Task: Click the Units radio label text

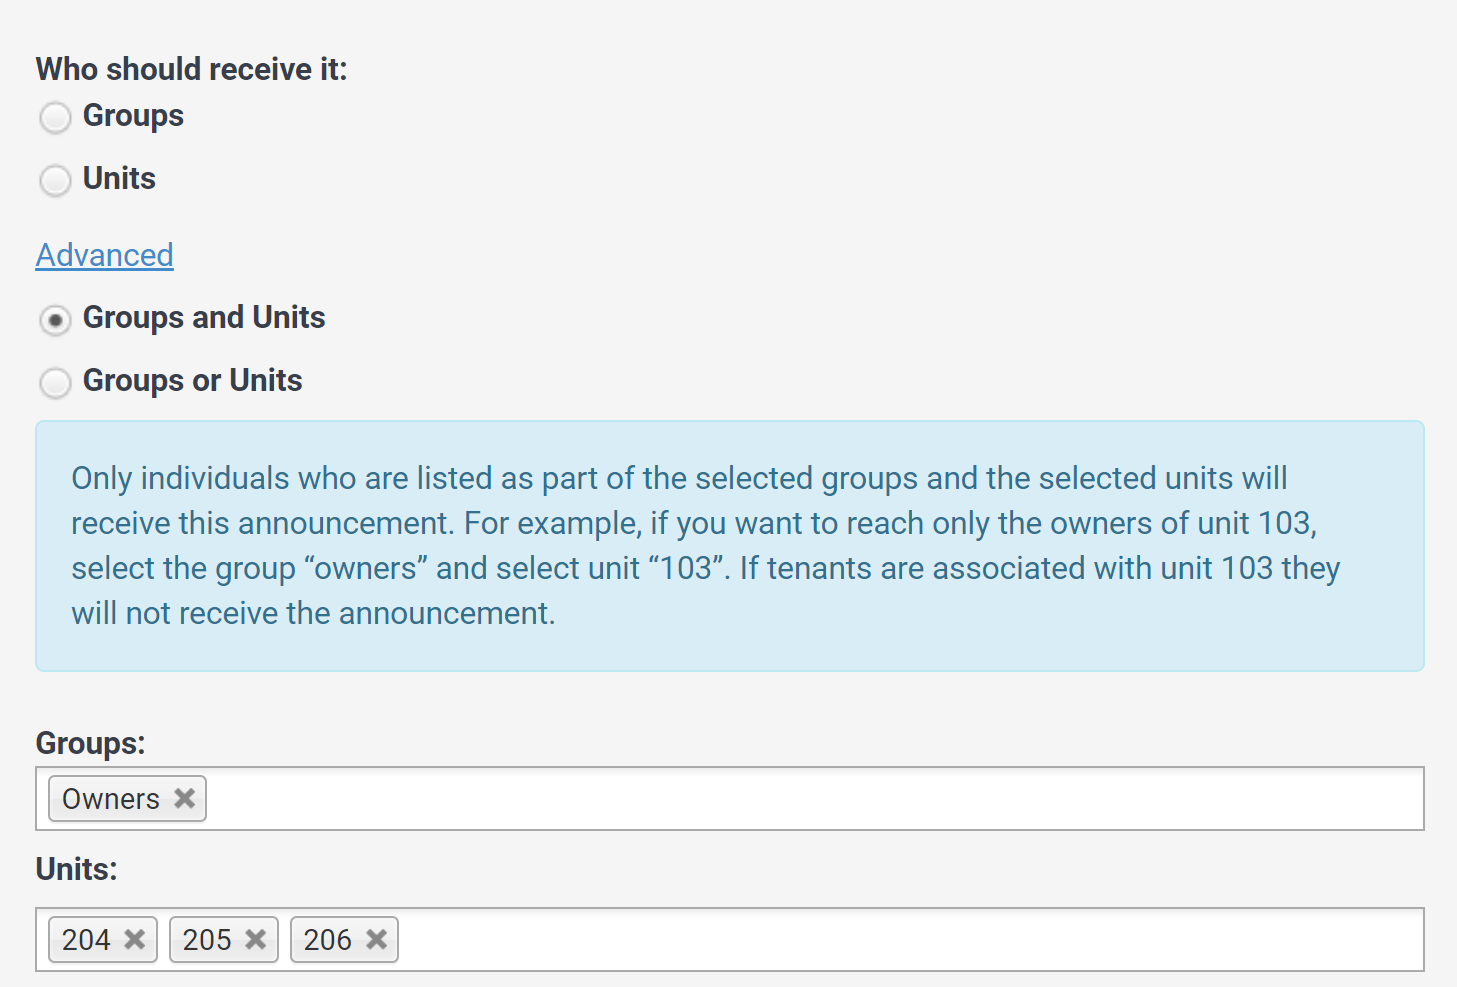Action: [x=119, y=178]
